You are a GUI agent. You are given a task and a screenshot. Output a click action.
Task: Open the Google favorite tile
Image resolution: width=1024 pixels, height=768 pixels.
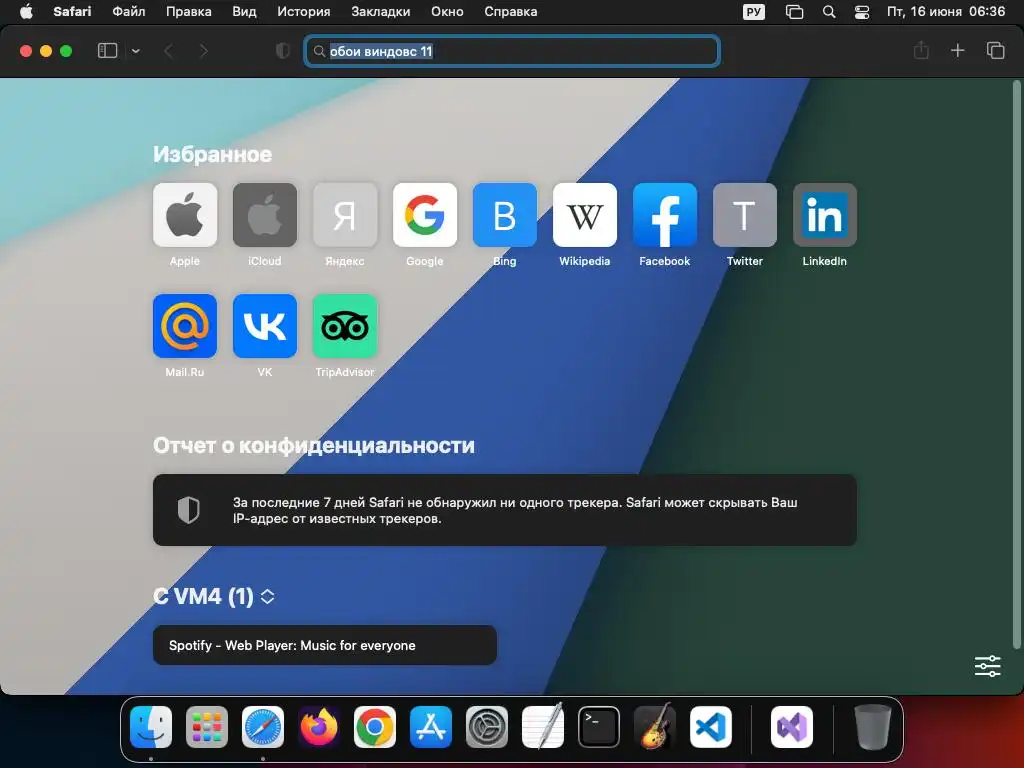(424, 215)
